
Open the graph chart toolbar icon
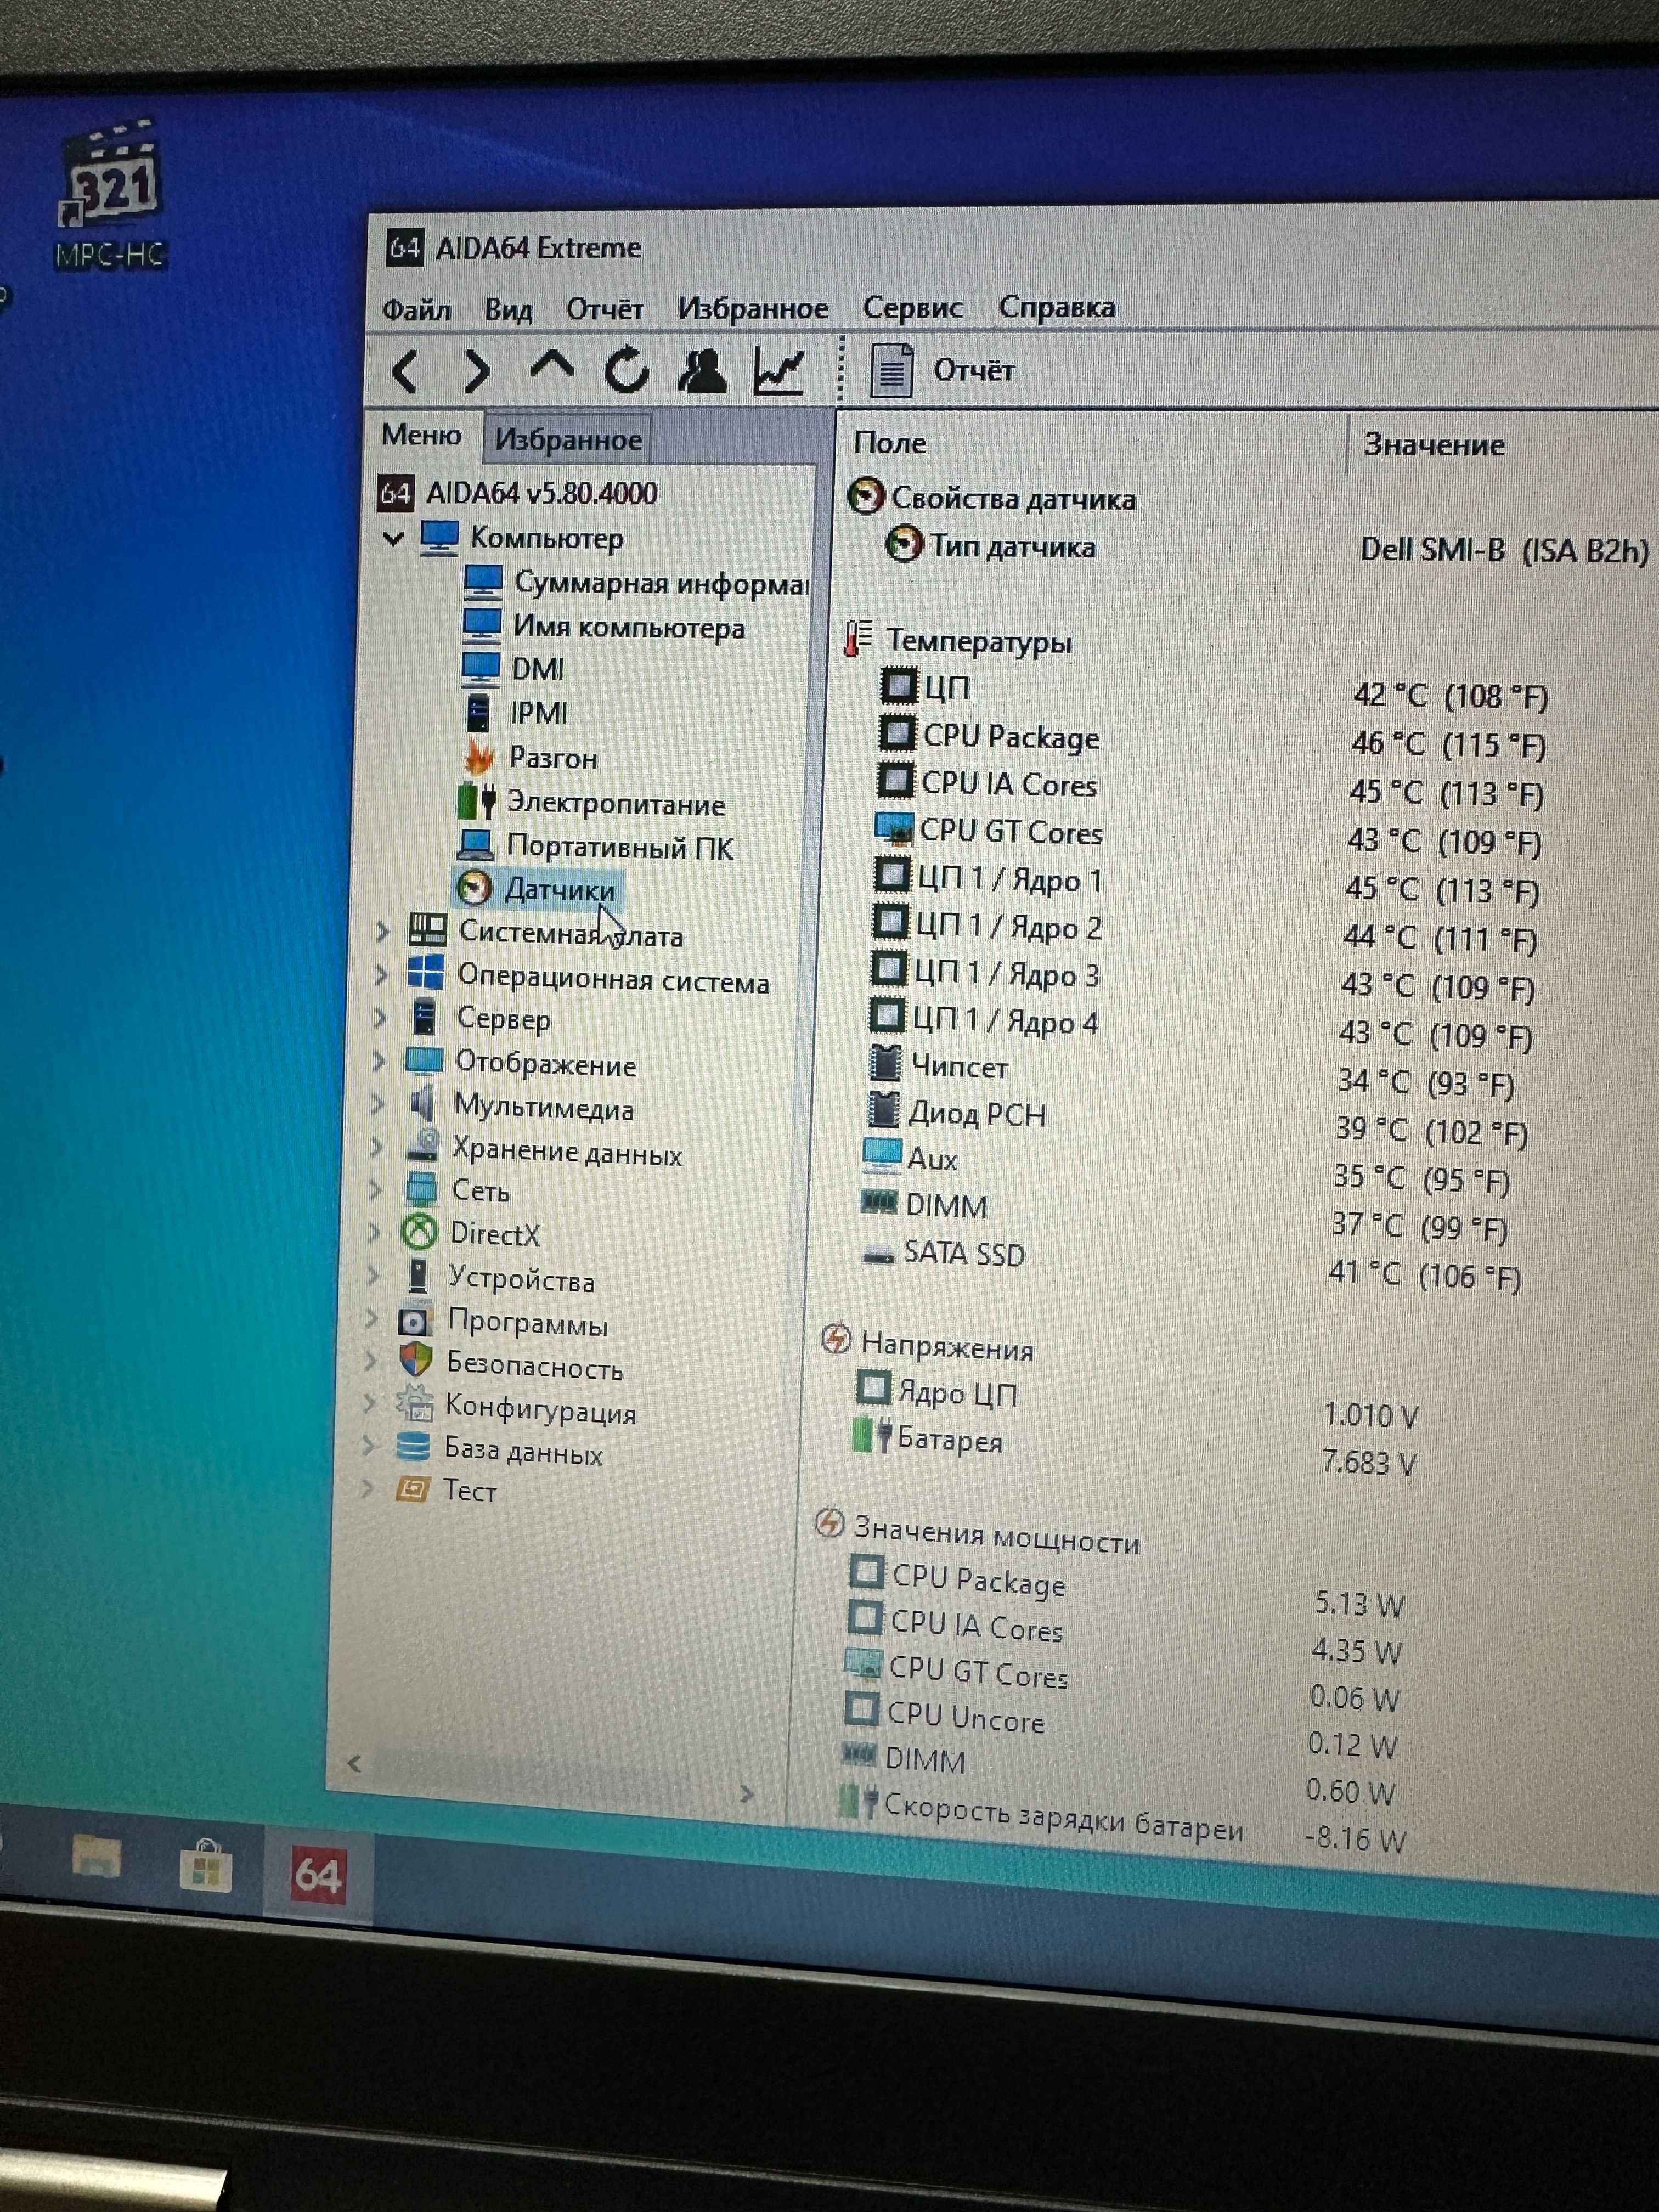(779, 370)
